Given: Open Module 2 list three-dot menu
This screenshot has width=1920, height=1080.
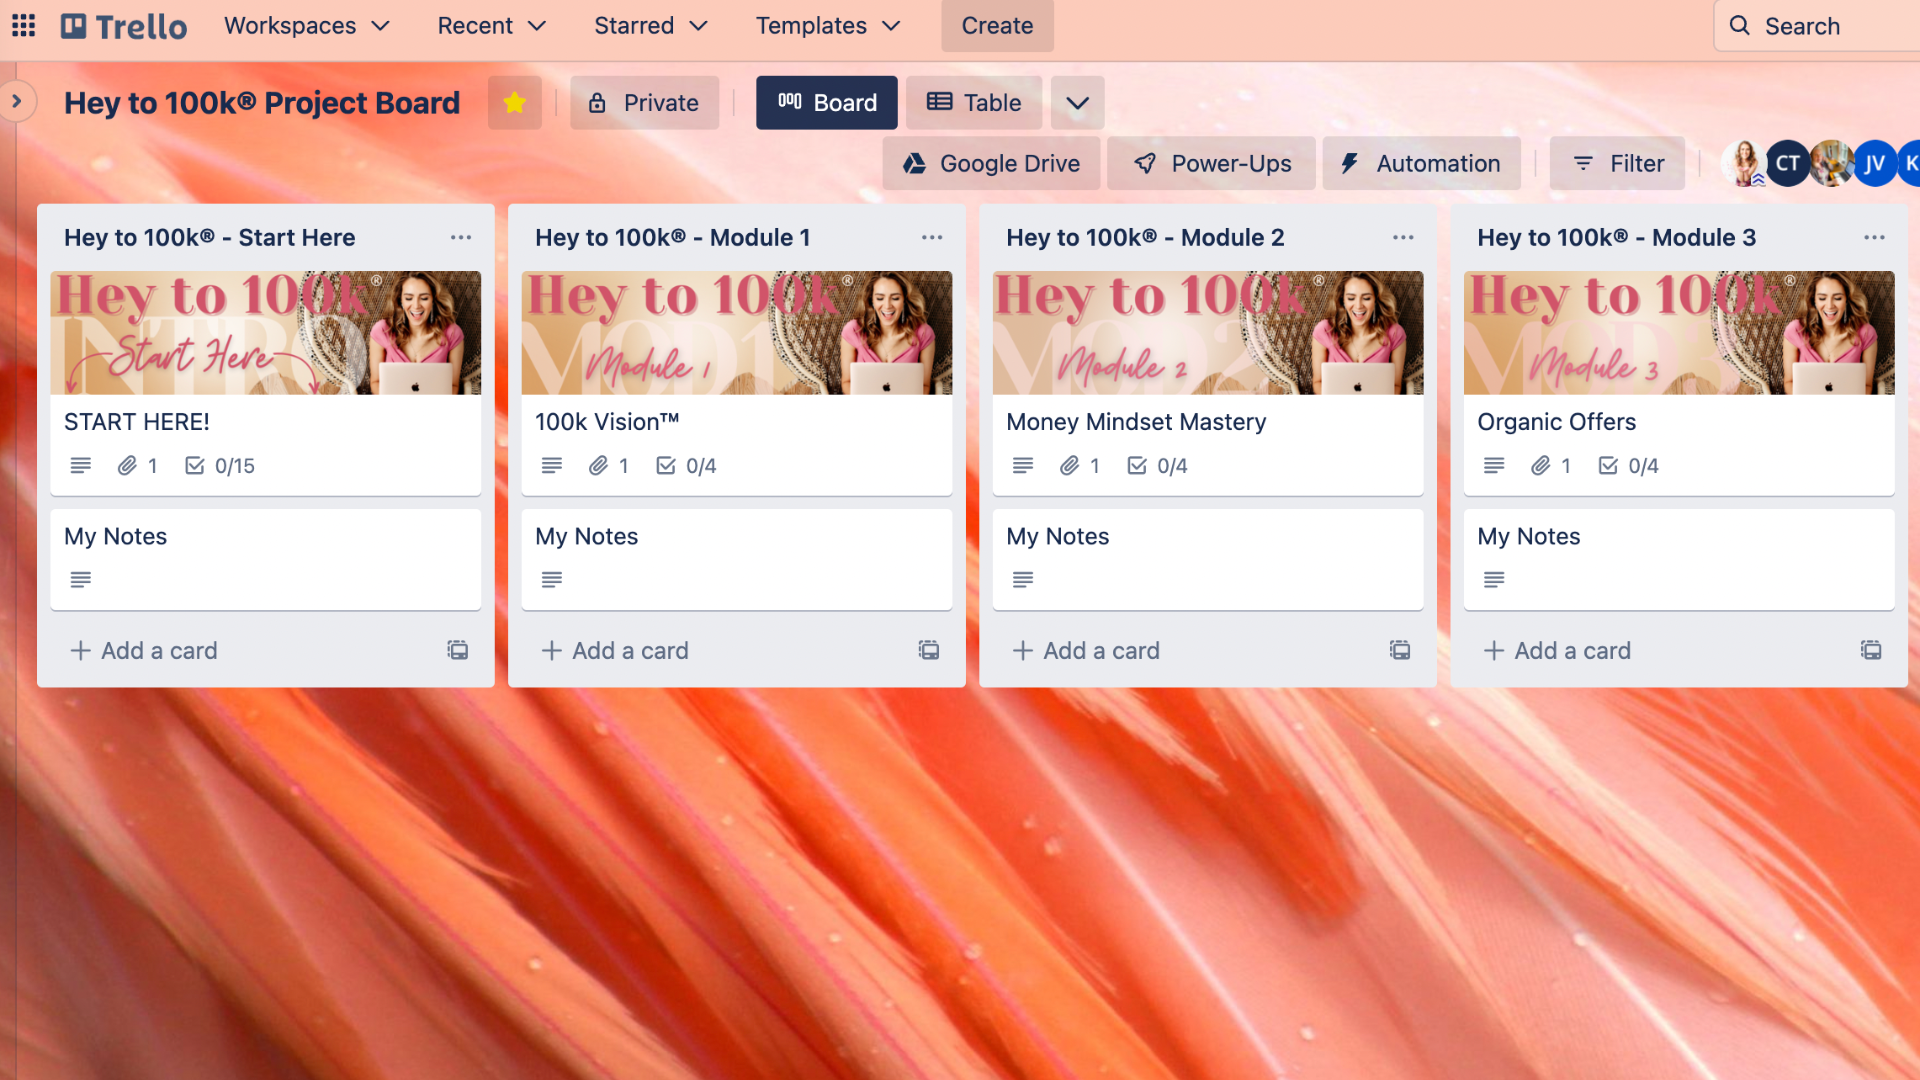Looking at the screenshot, I should 1402,238.
